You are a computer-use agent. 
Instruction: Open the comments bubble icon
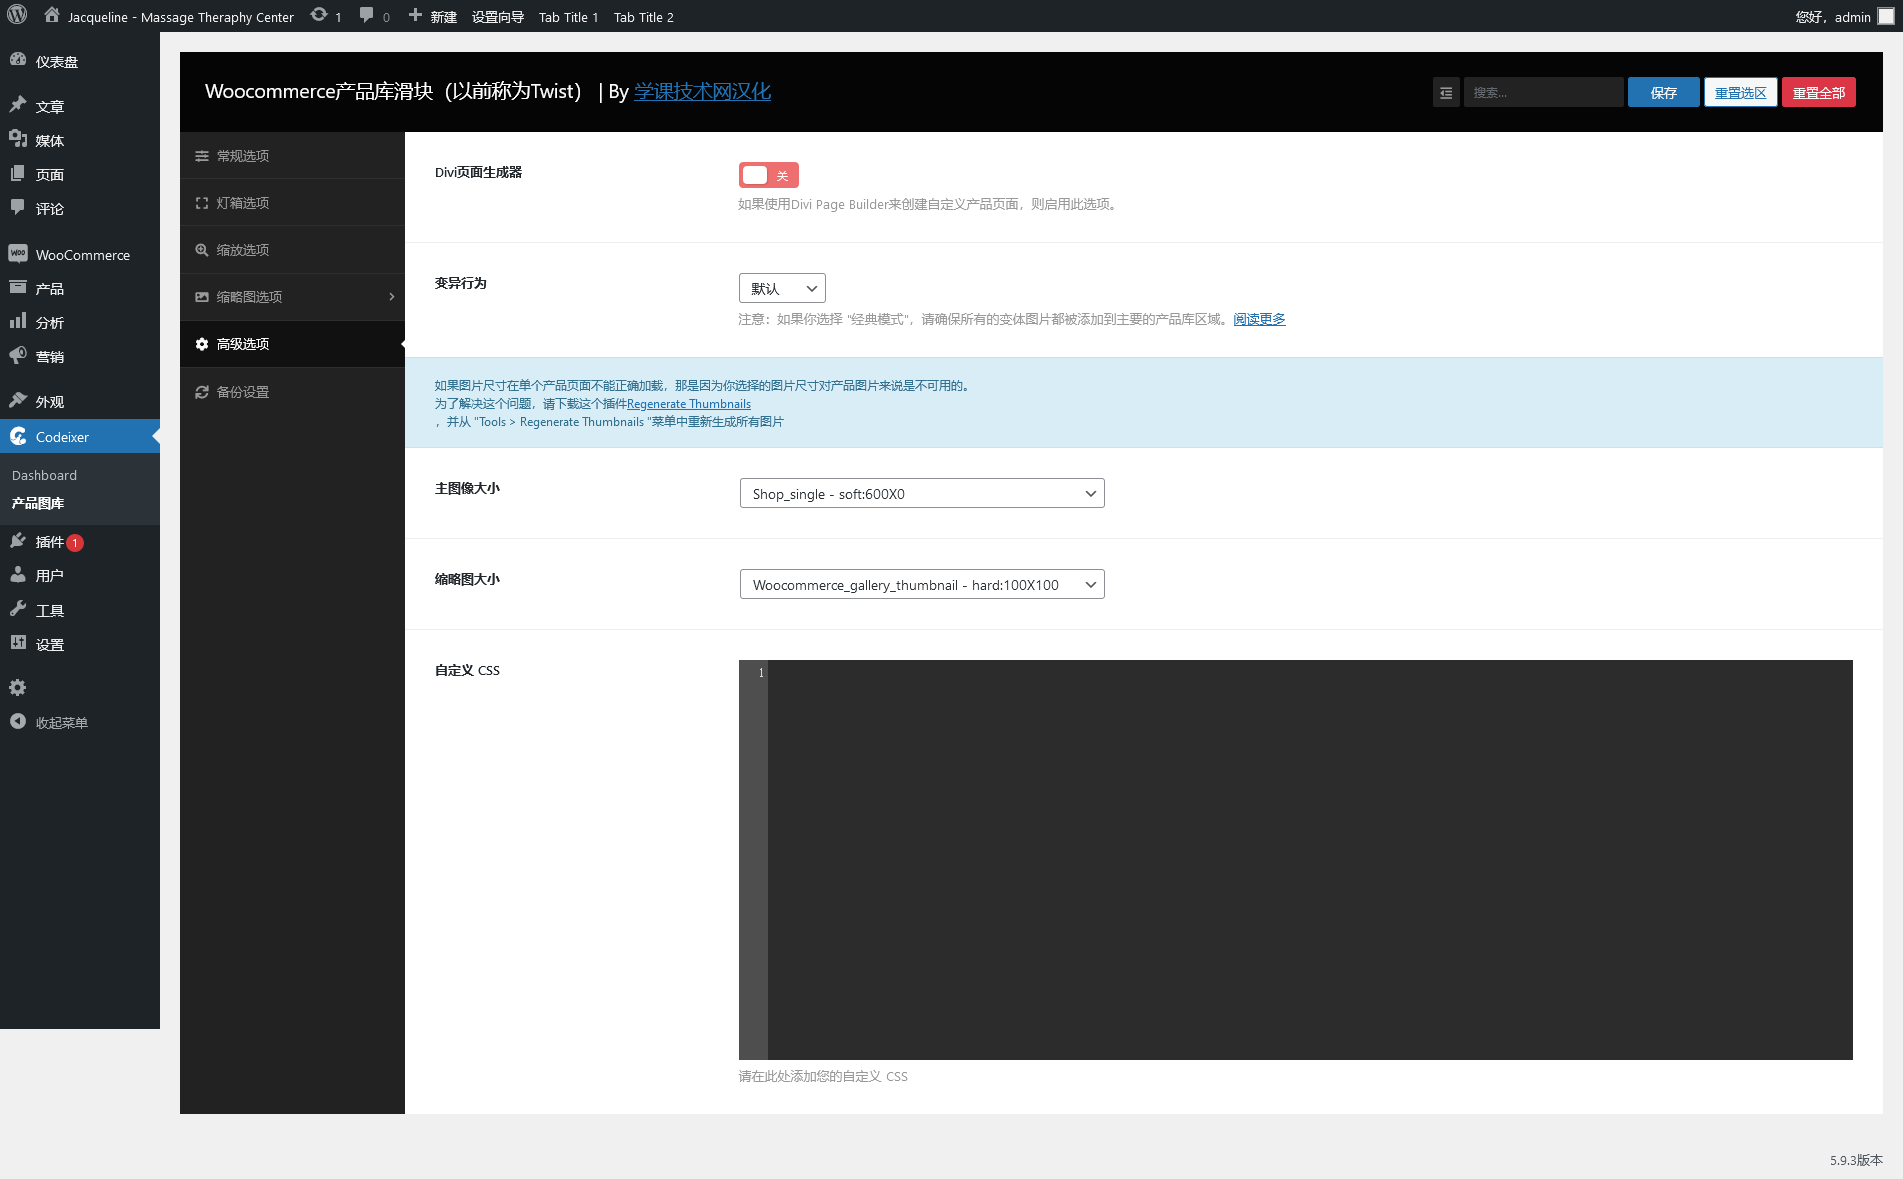tap(367, 16)
